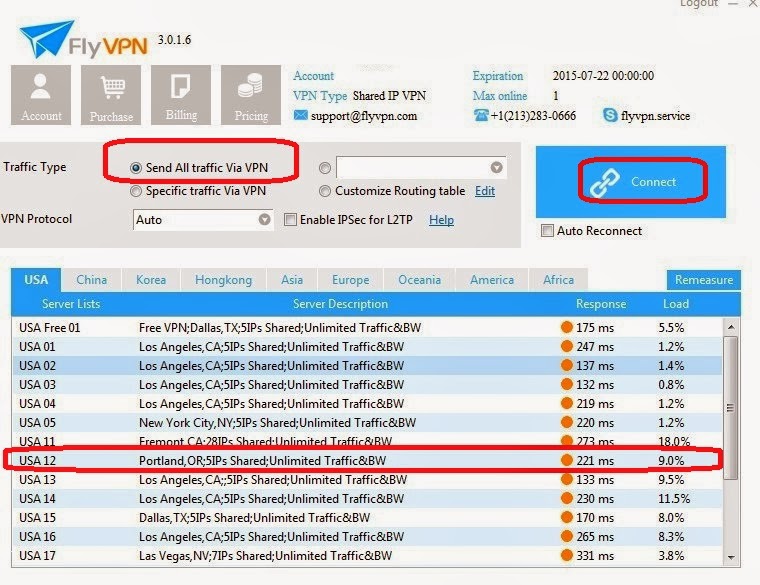Click the expiration date 2015-07-22 00:00:00

click(x=603, y=76)
